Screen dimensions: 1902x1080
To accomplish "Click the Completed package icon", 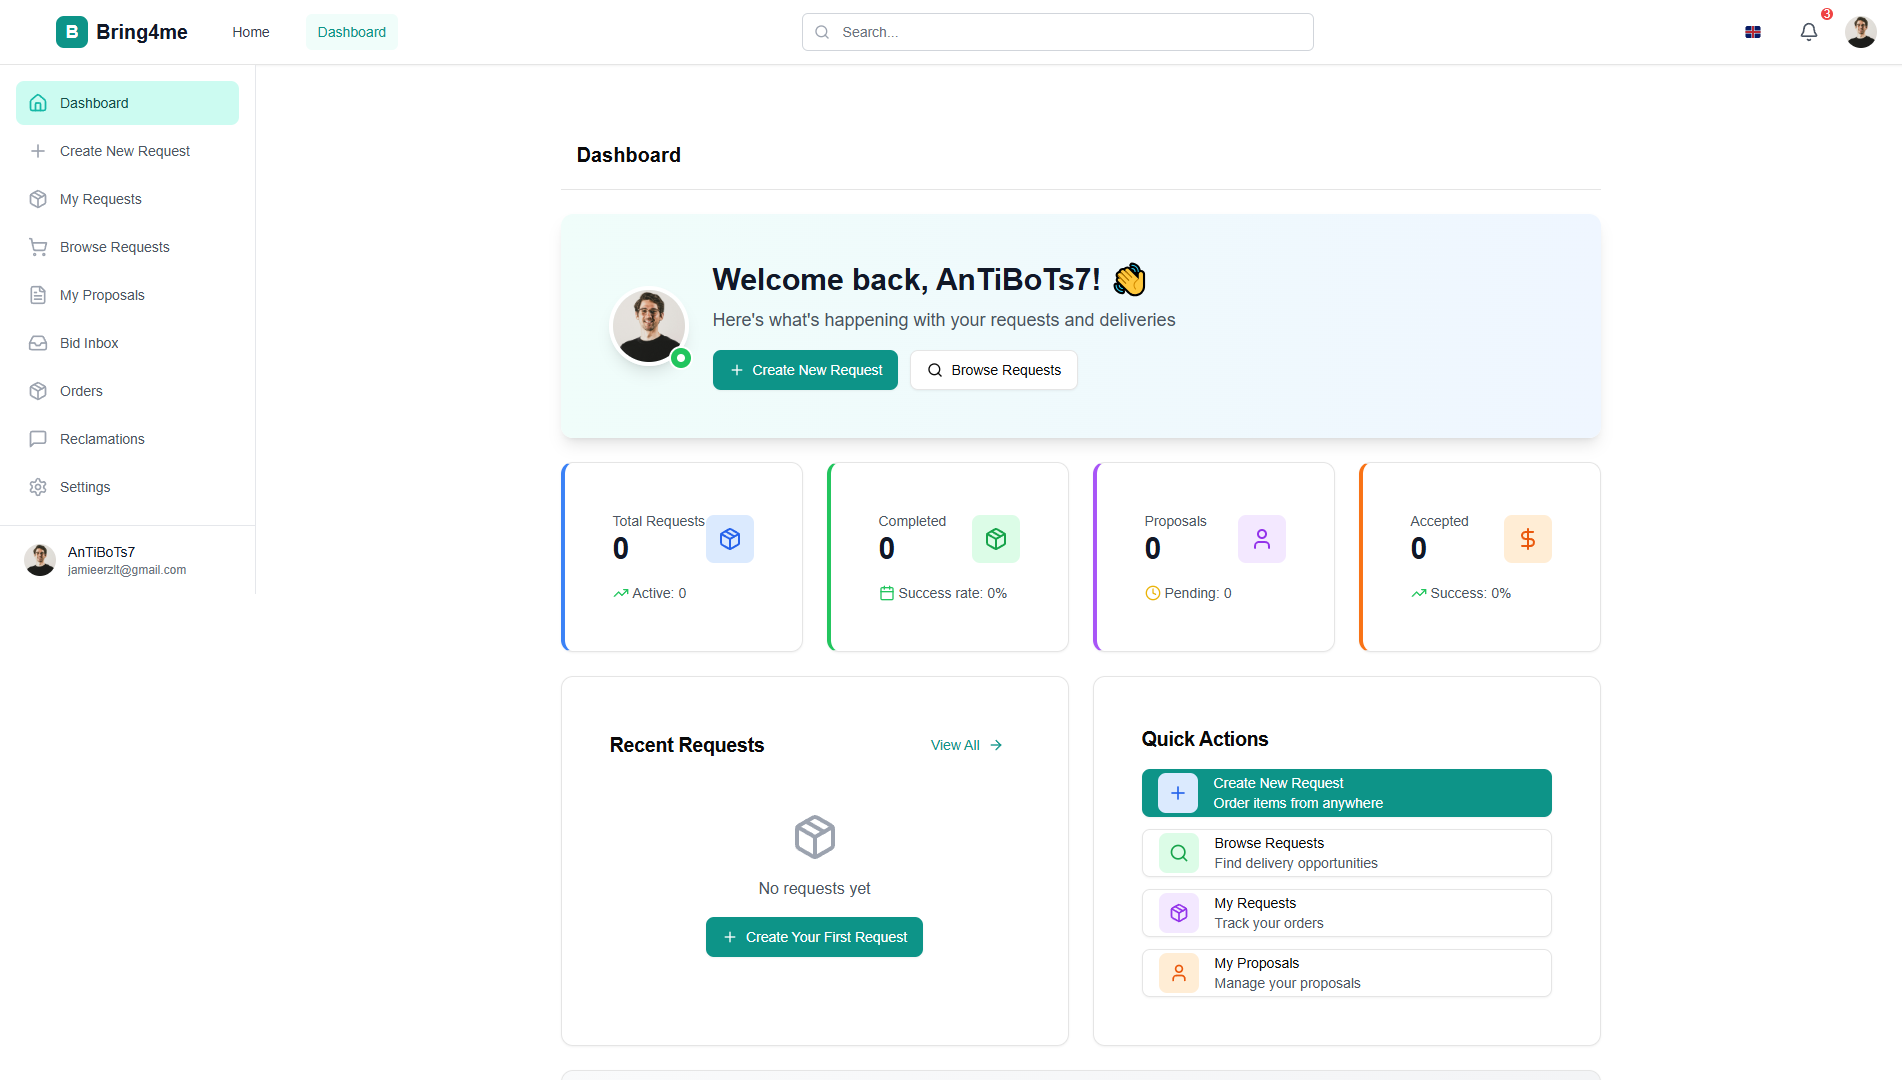I will tap(996, 539).
